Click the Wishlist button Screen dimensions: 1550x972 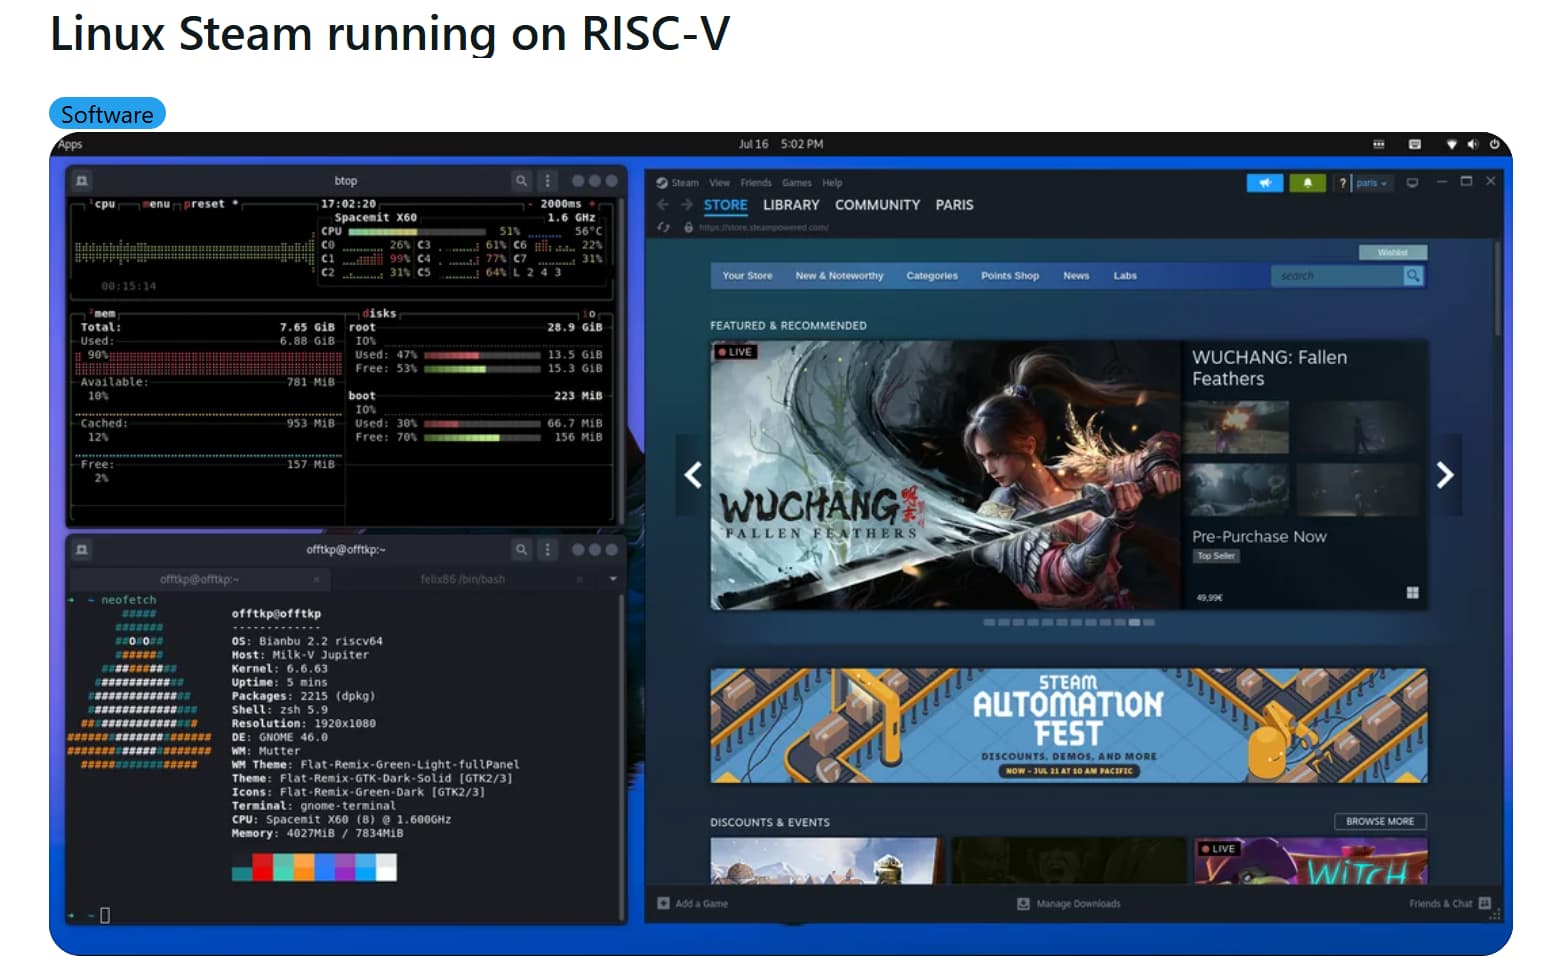(x=1392, y=252)
